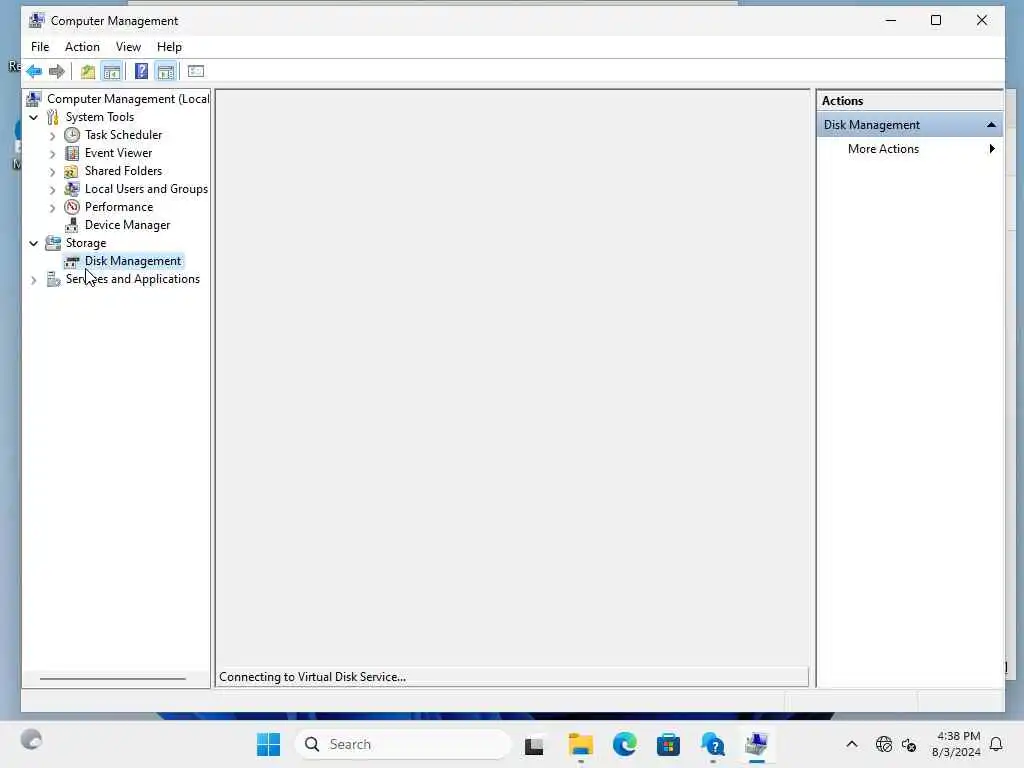Screen dimensions: 1024x768
Task: Click the Event Viewer icon
Action: (72, 153)
